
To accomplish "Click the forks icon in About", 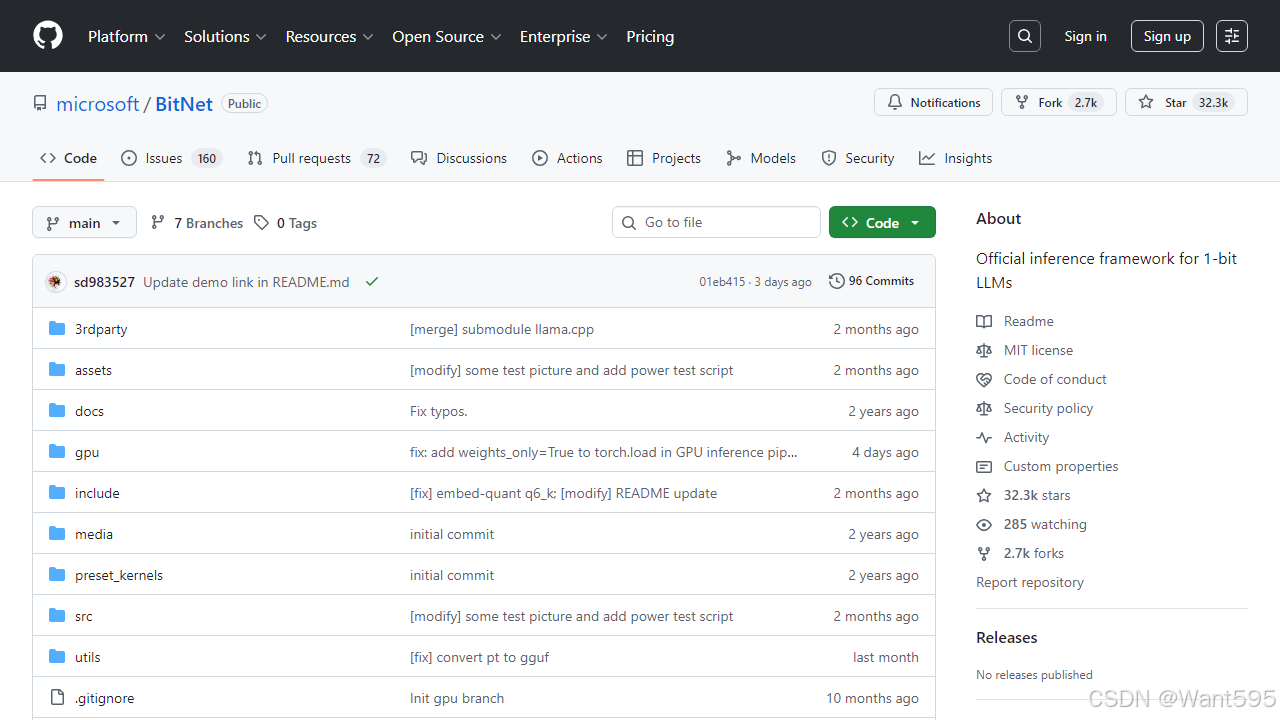I will coord(984,553).
